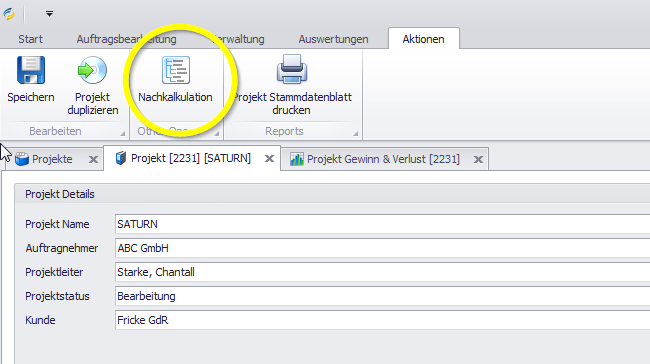Print the Projekt Stammdatenblatt
This screenshot has height=364, width=650.
click(x=292, y=85)
